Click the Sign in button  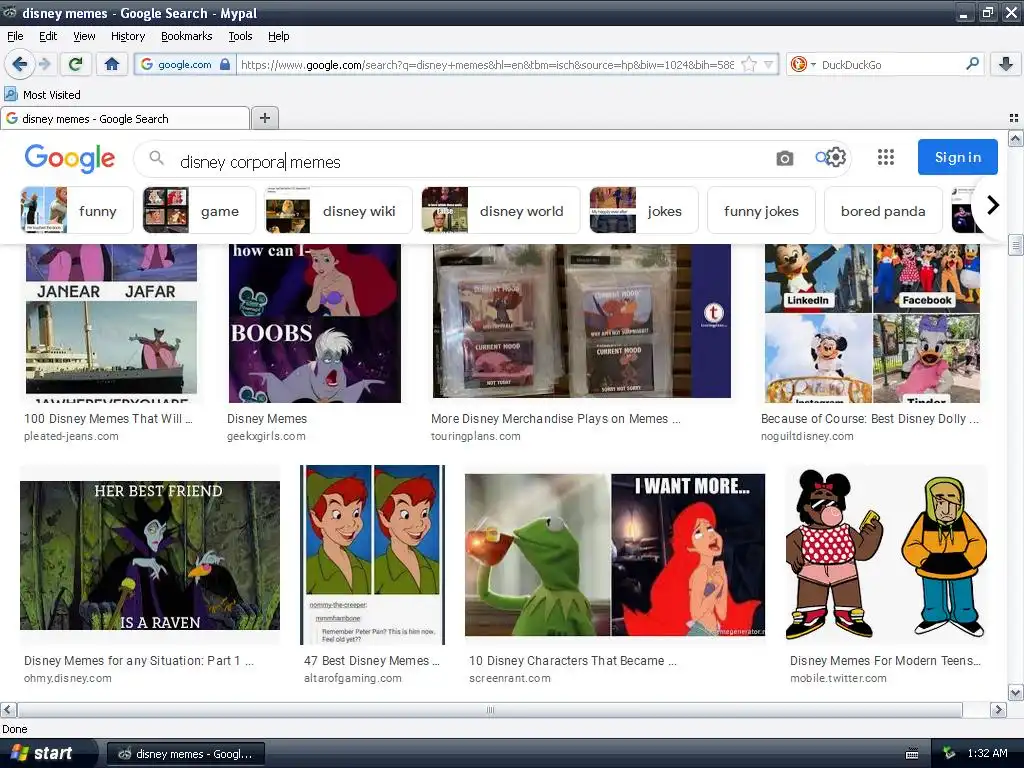pos(957,157)
